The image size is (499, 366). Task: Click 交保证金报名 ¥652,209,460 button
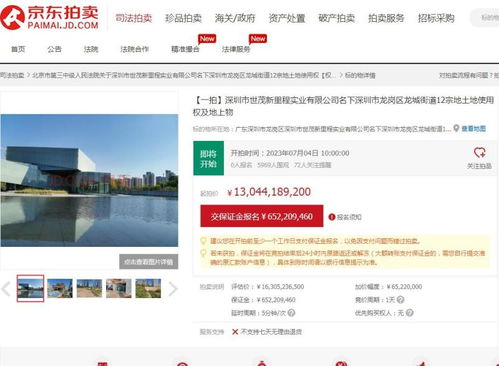[x=262, y=216]
